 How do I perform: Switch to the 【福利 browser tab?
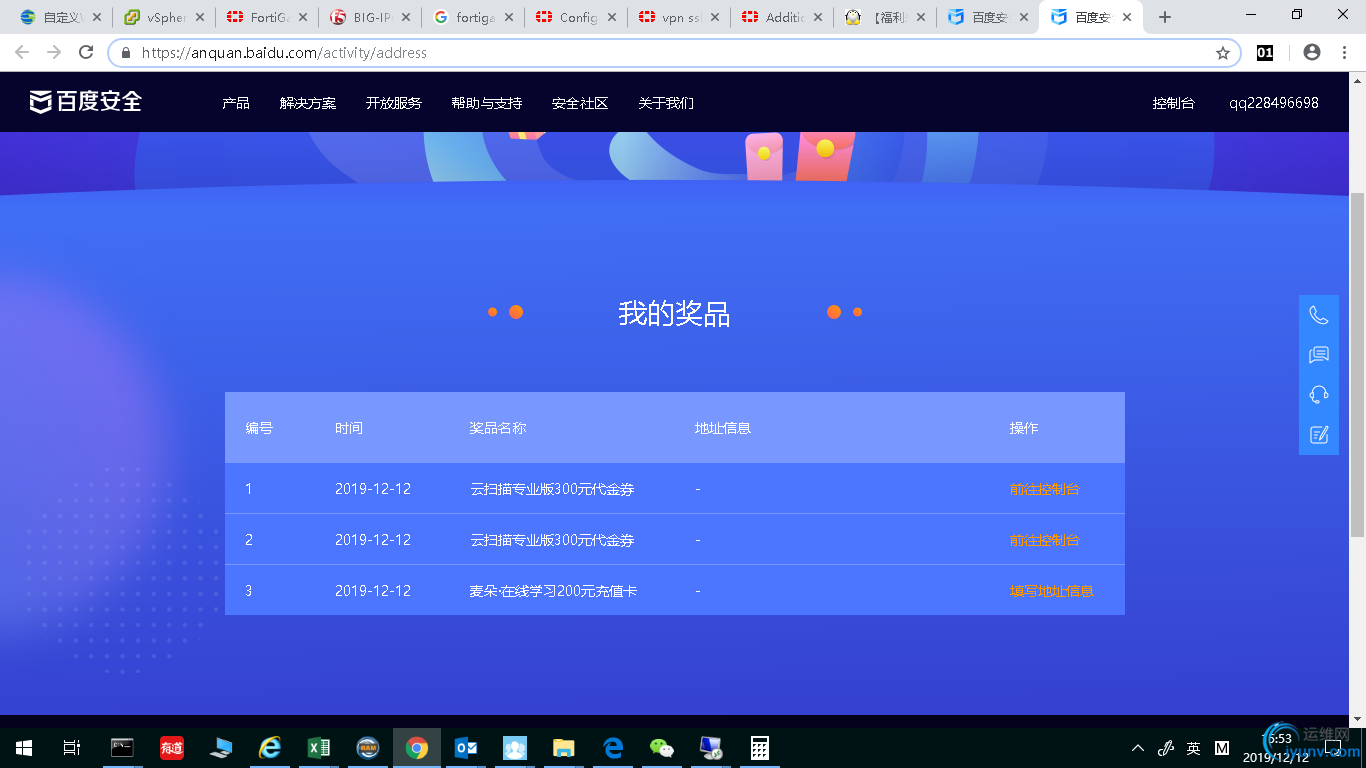886,17
